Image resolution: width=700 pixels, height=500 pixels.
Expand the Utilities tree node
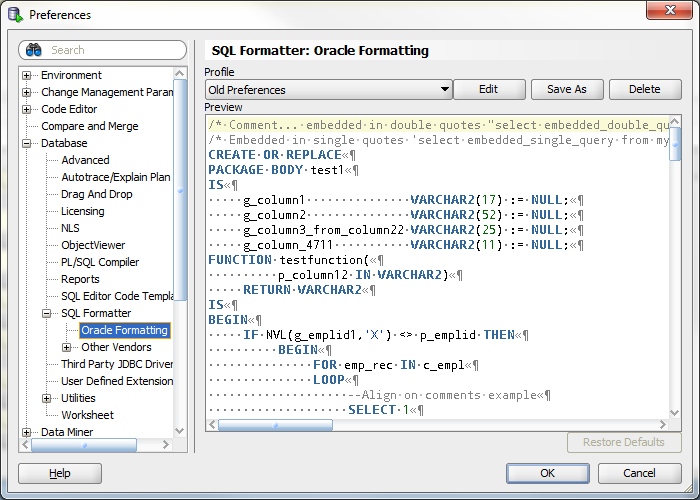coord(46,398)
